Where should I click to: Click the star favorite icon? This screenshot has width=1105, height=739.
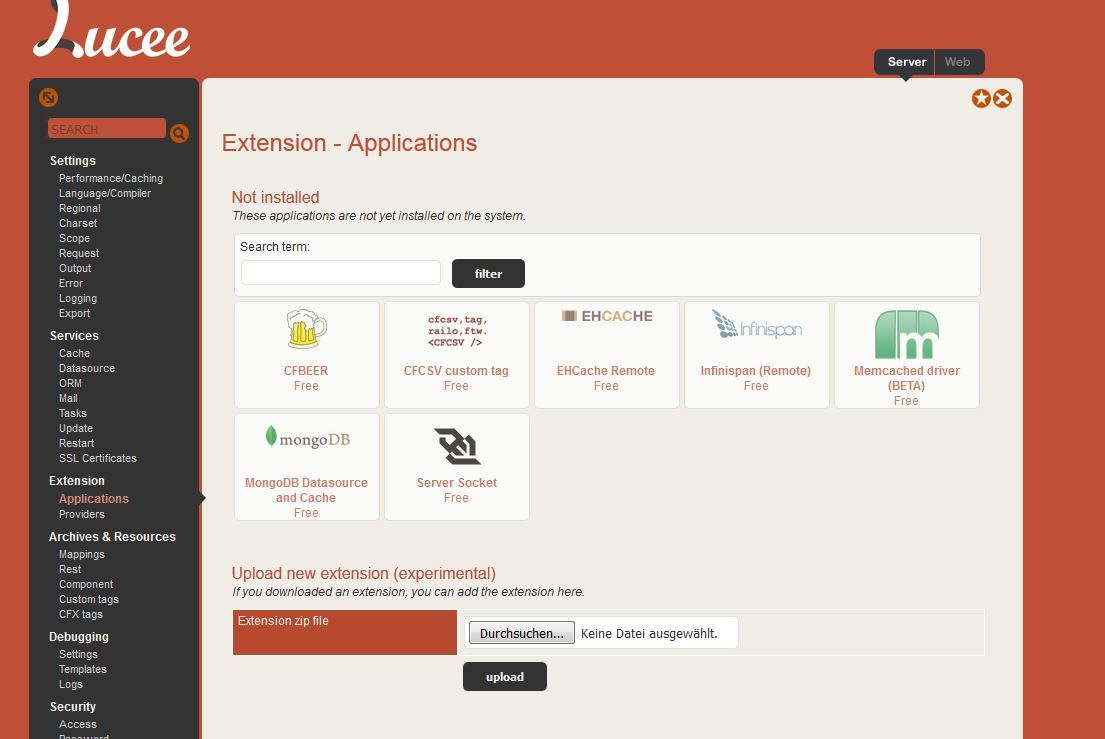[981, 99]
